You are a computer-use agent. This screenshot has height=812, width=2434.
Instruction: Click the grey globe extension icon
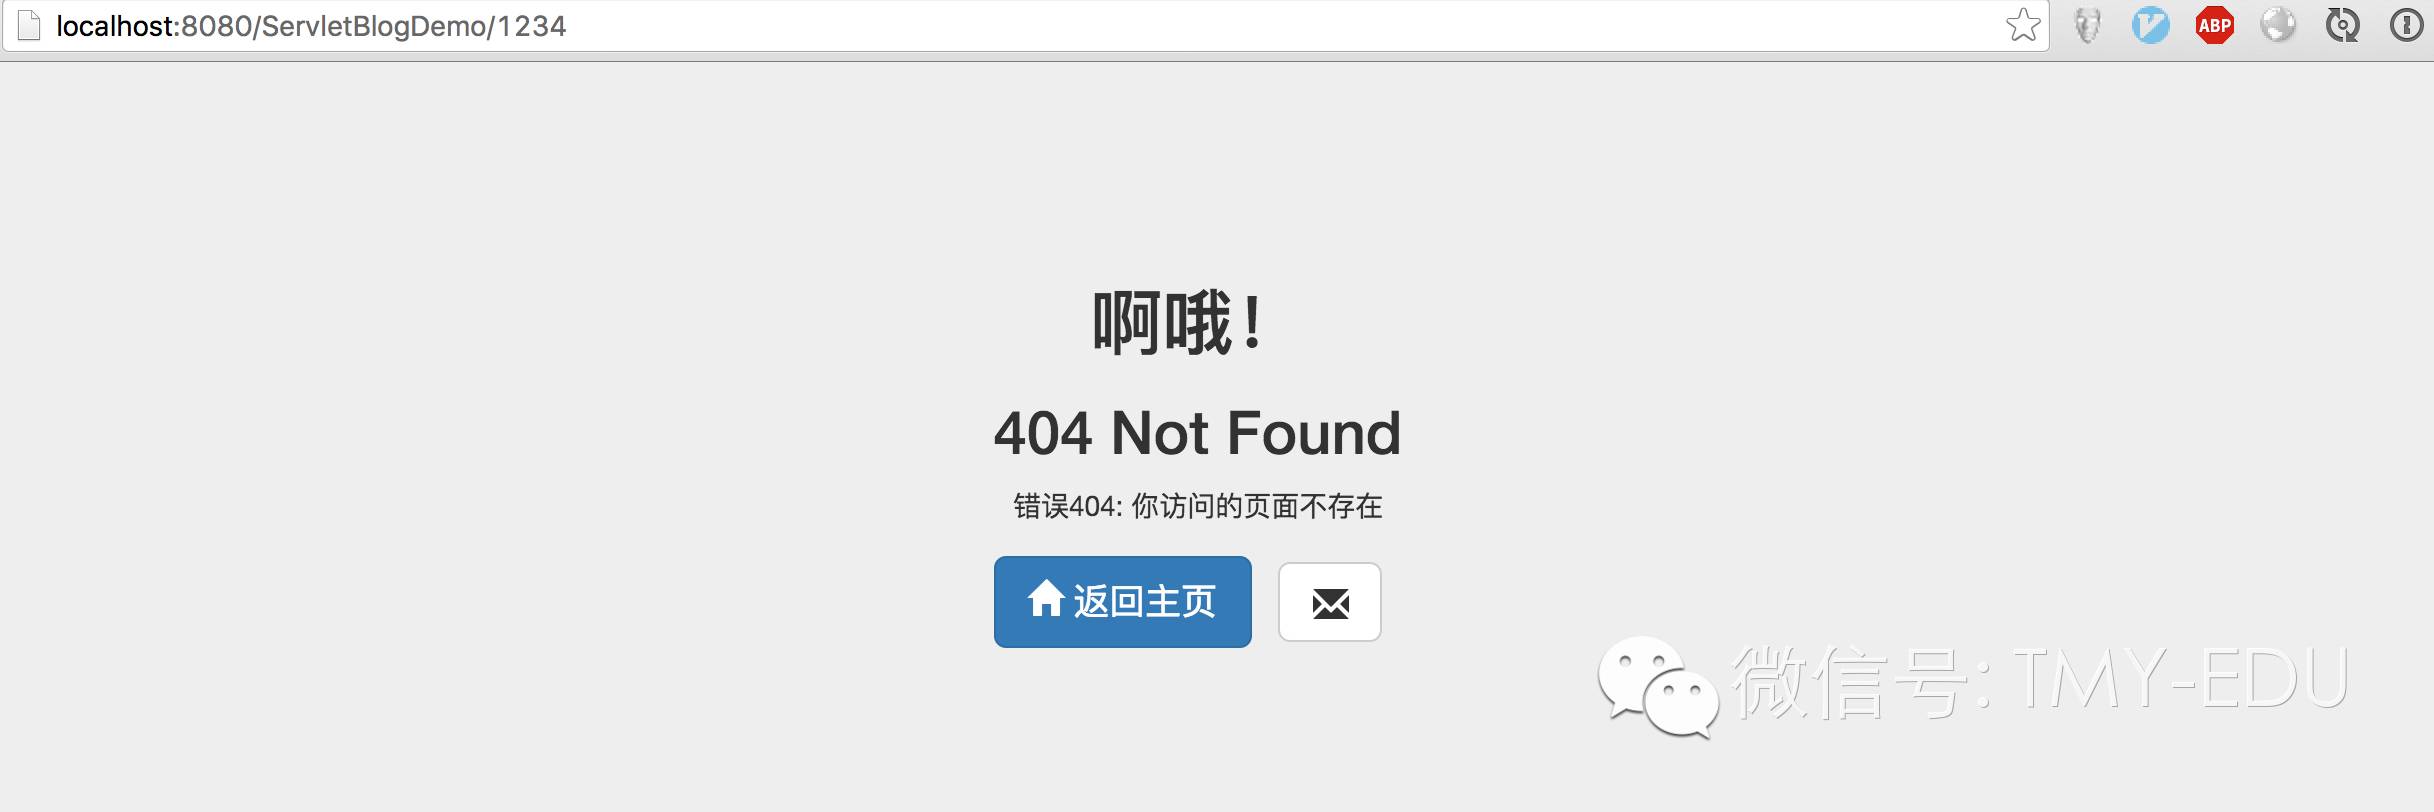click(2278, 25)
